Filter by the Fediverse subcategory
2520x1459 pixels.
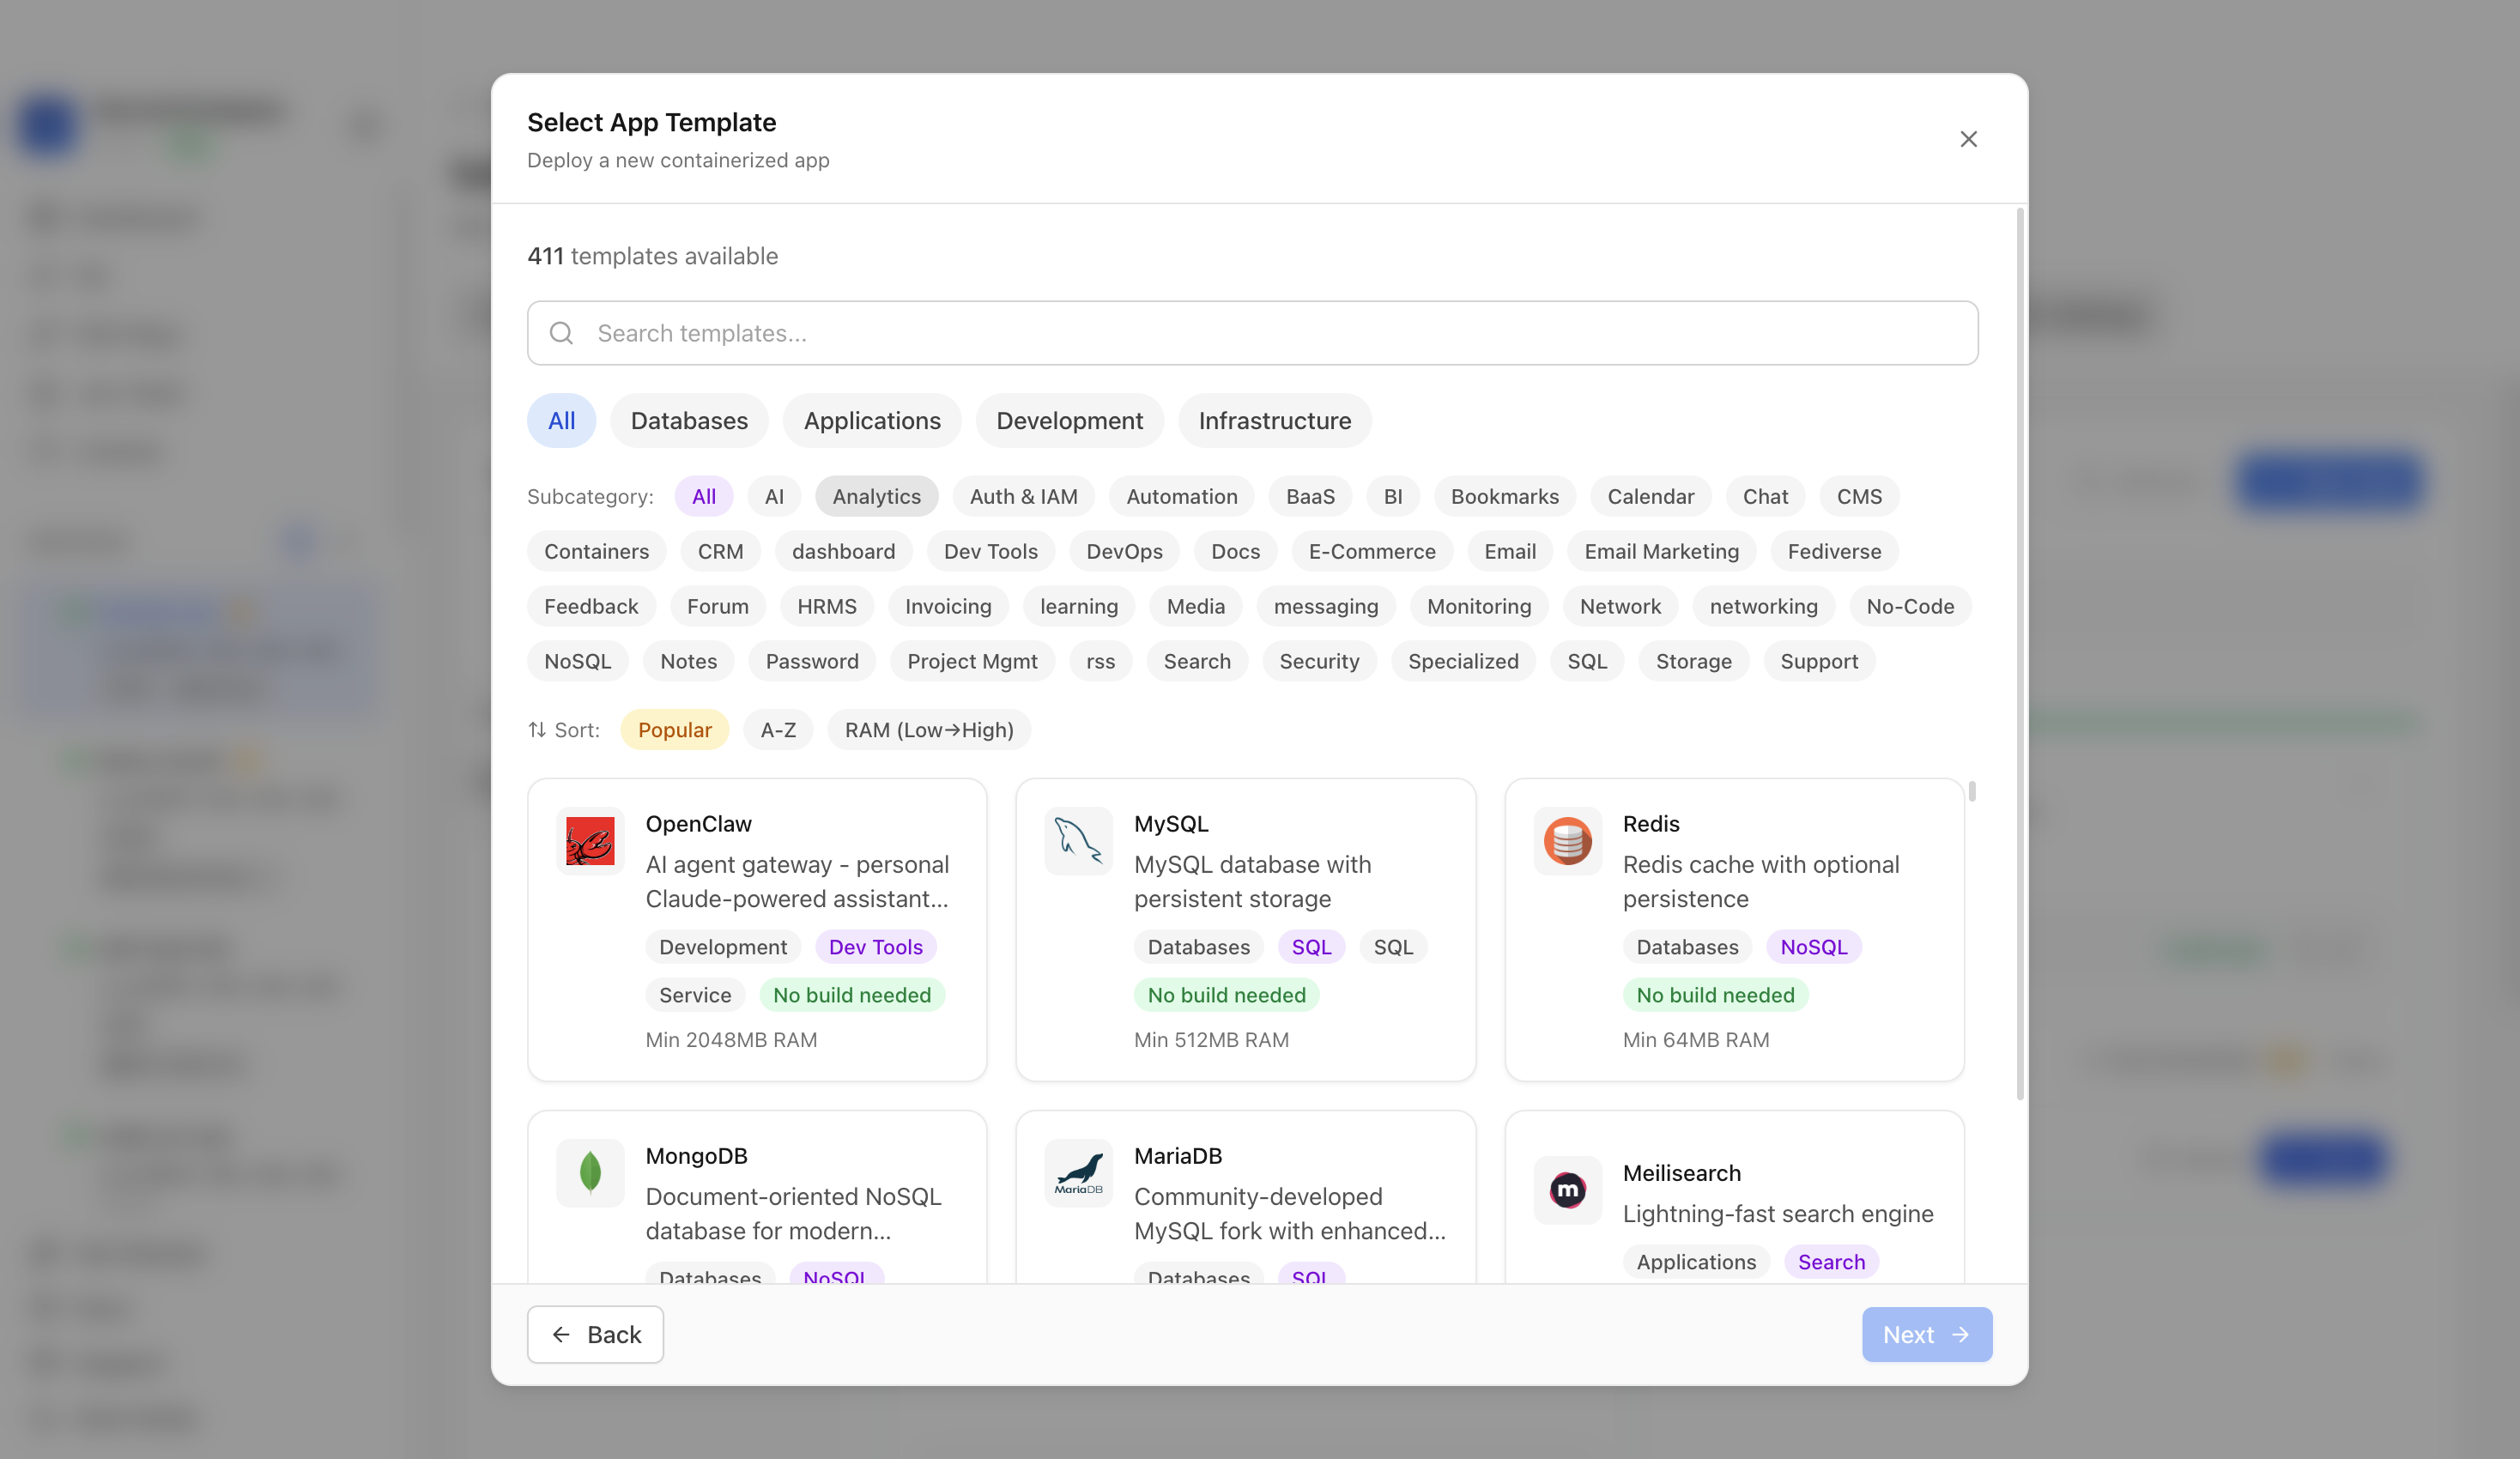coord(1834,551)
